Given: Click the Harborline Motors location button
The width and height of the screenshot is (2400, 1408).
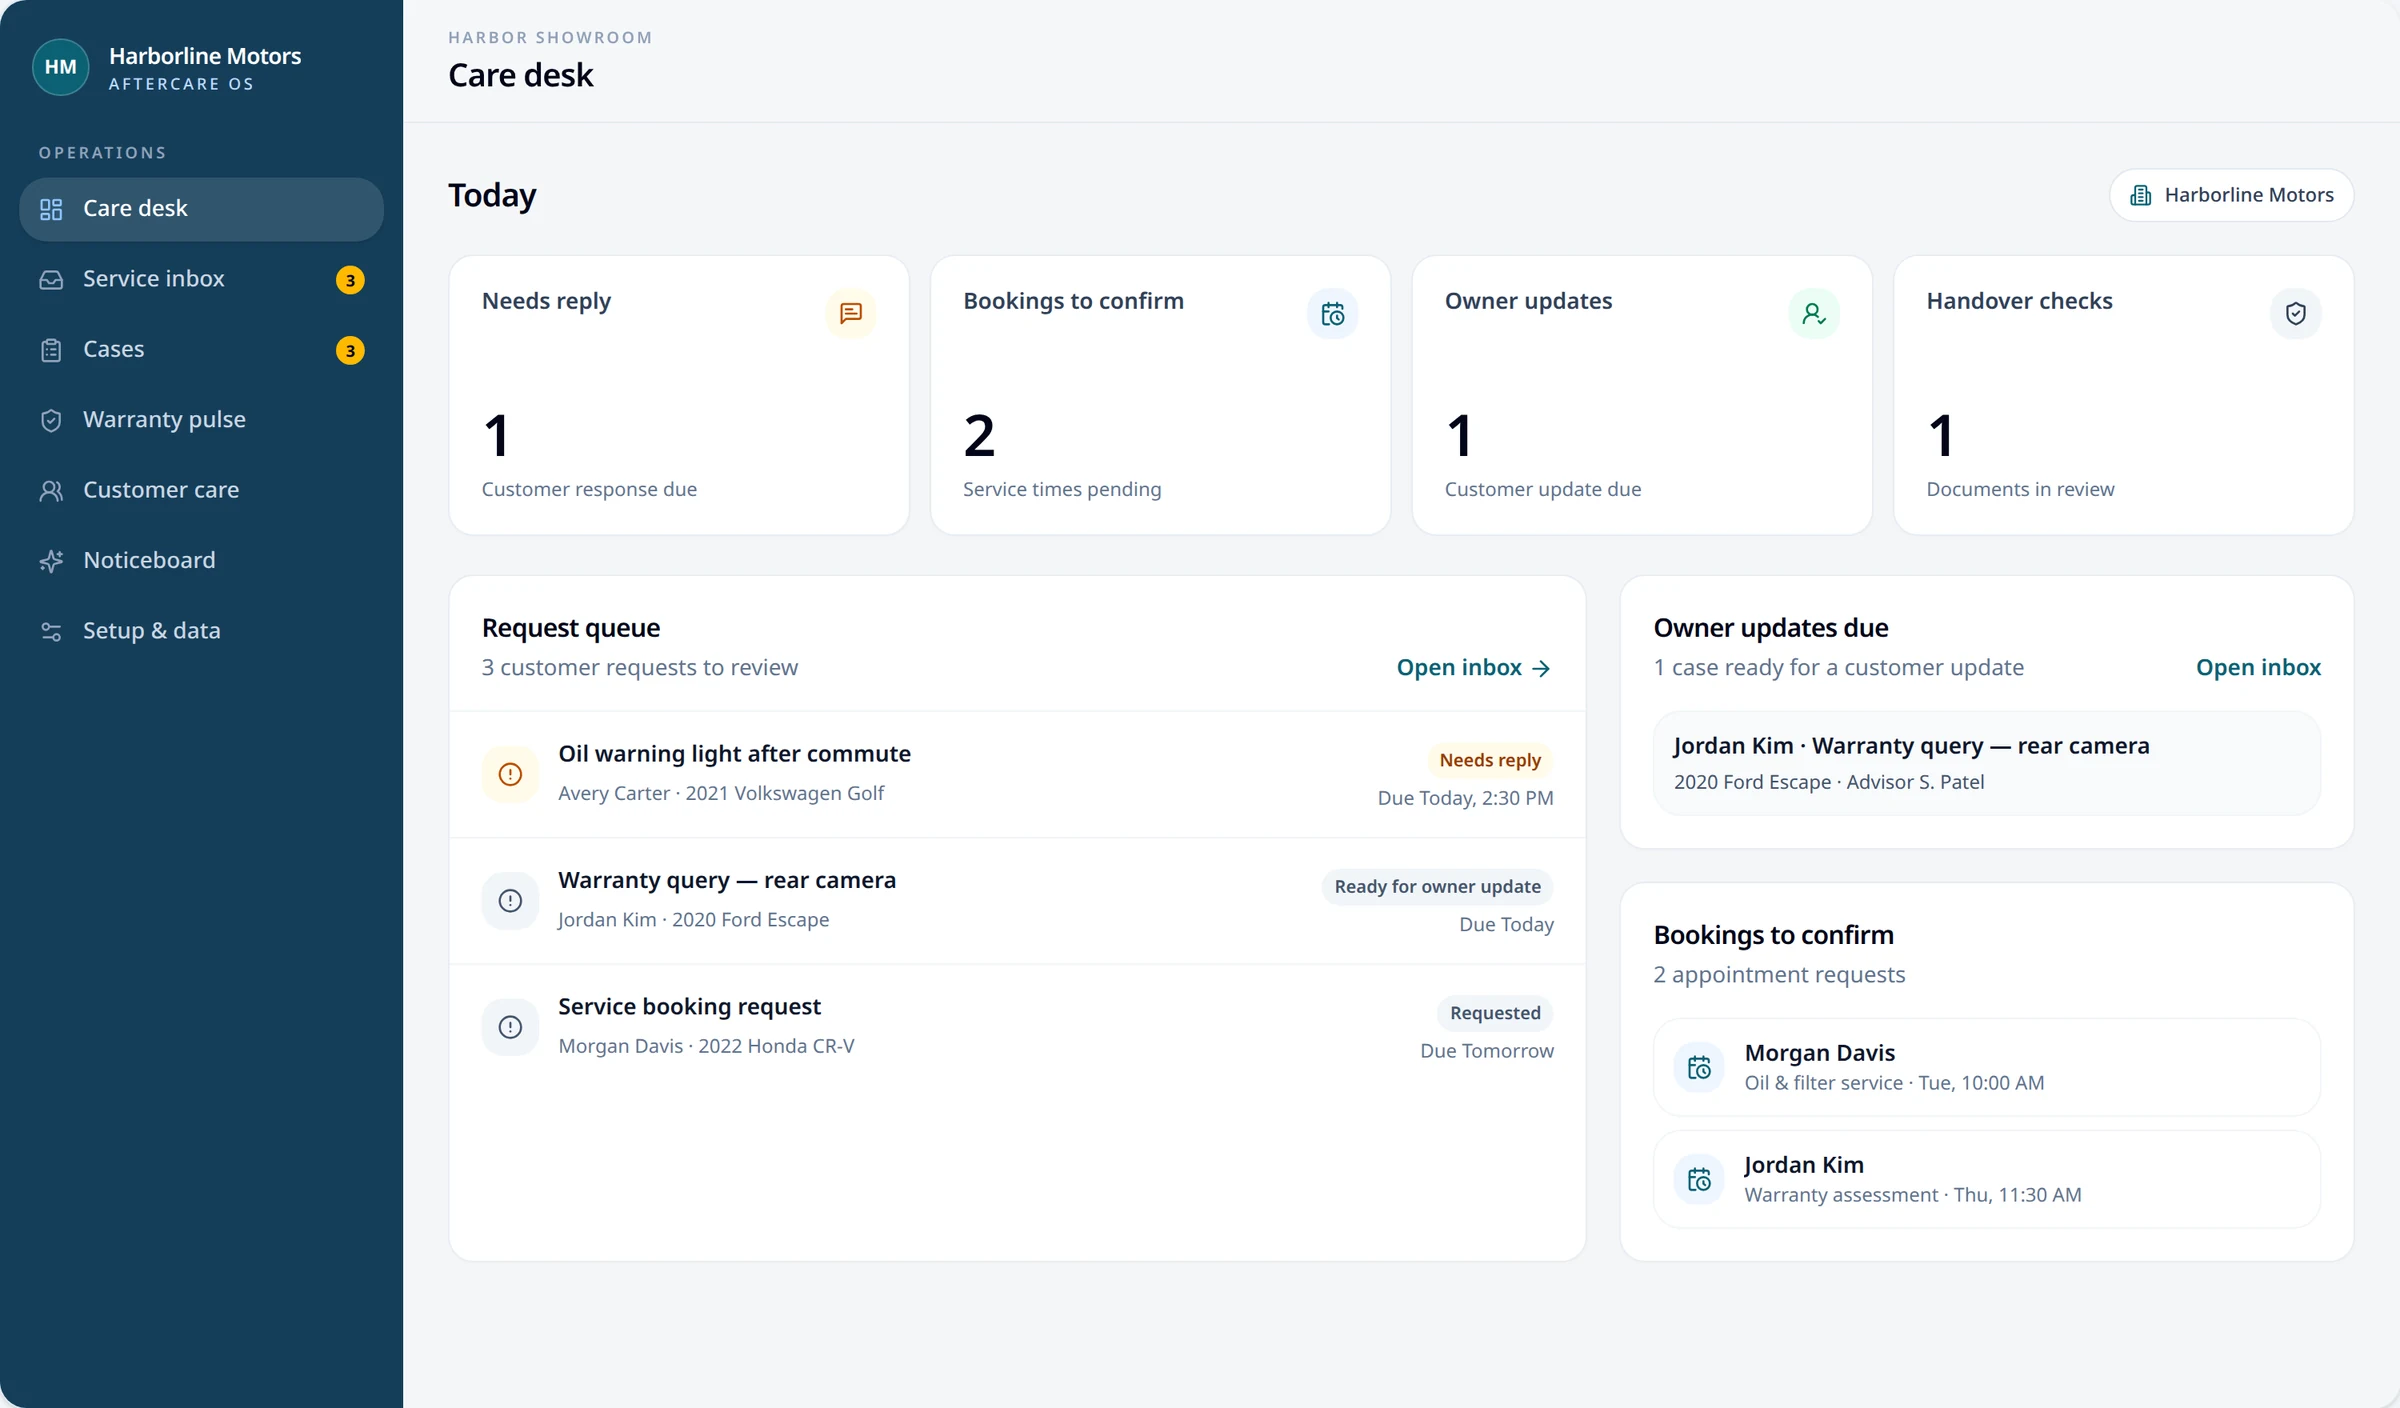Looking at the screenshot, I should click(x=2231, y=195).
